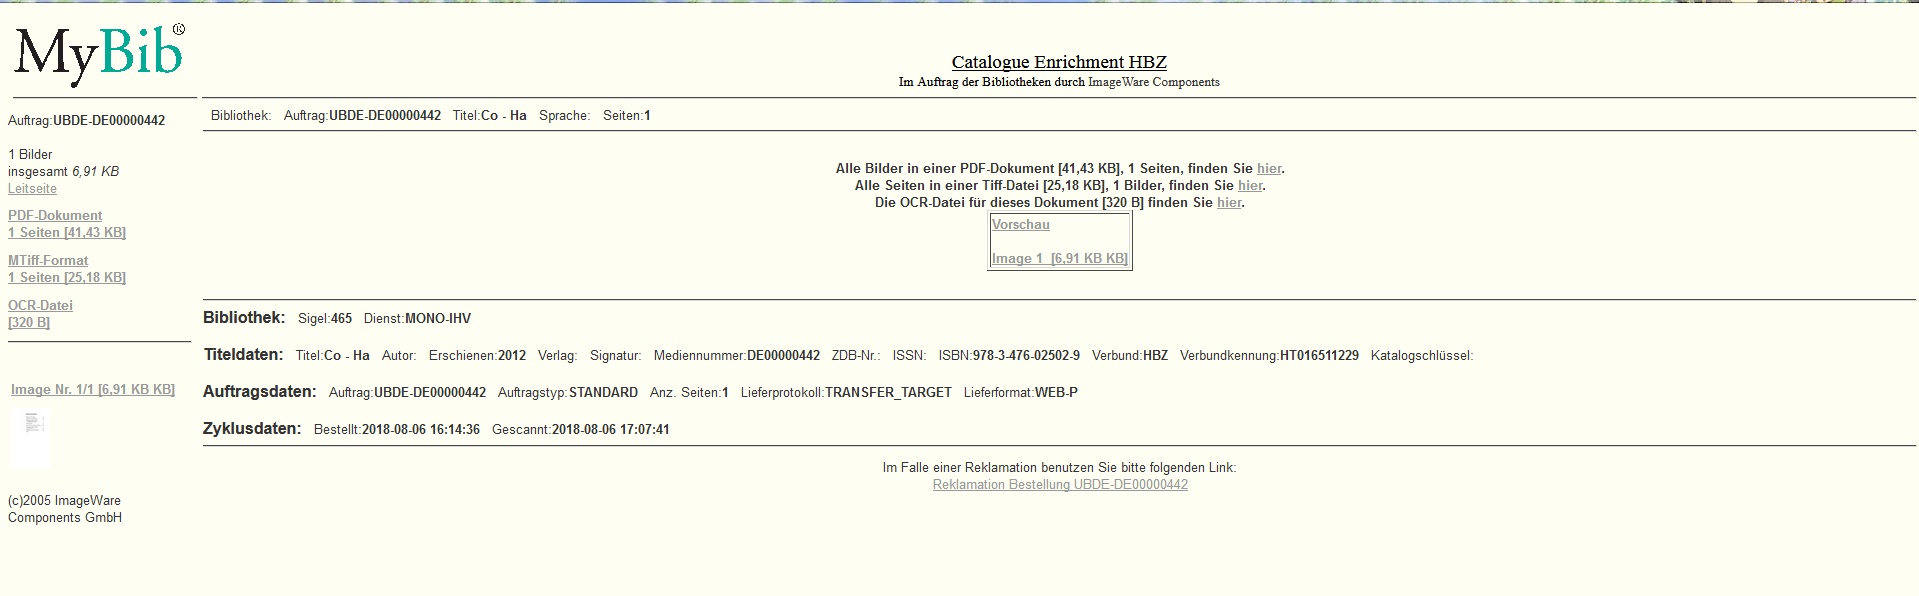Screen dimensions: 1919x596
Task: Open the Vorschau link
Action: coord(1020,225)
